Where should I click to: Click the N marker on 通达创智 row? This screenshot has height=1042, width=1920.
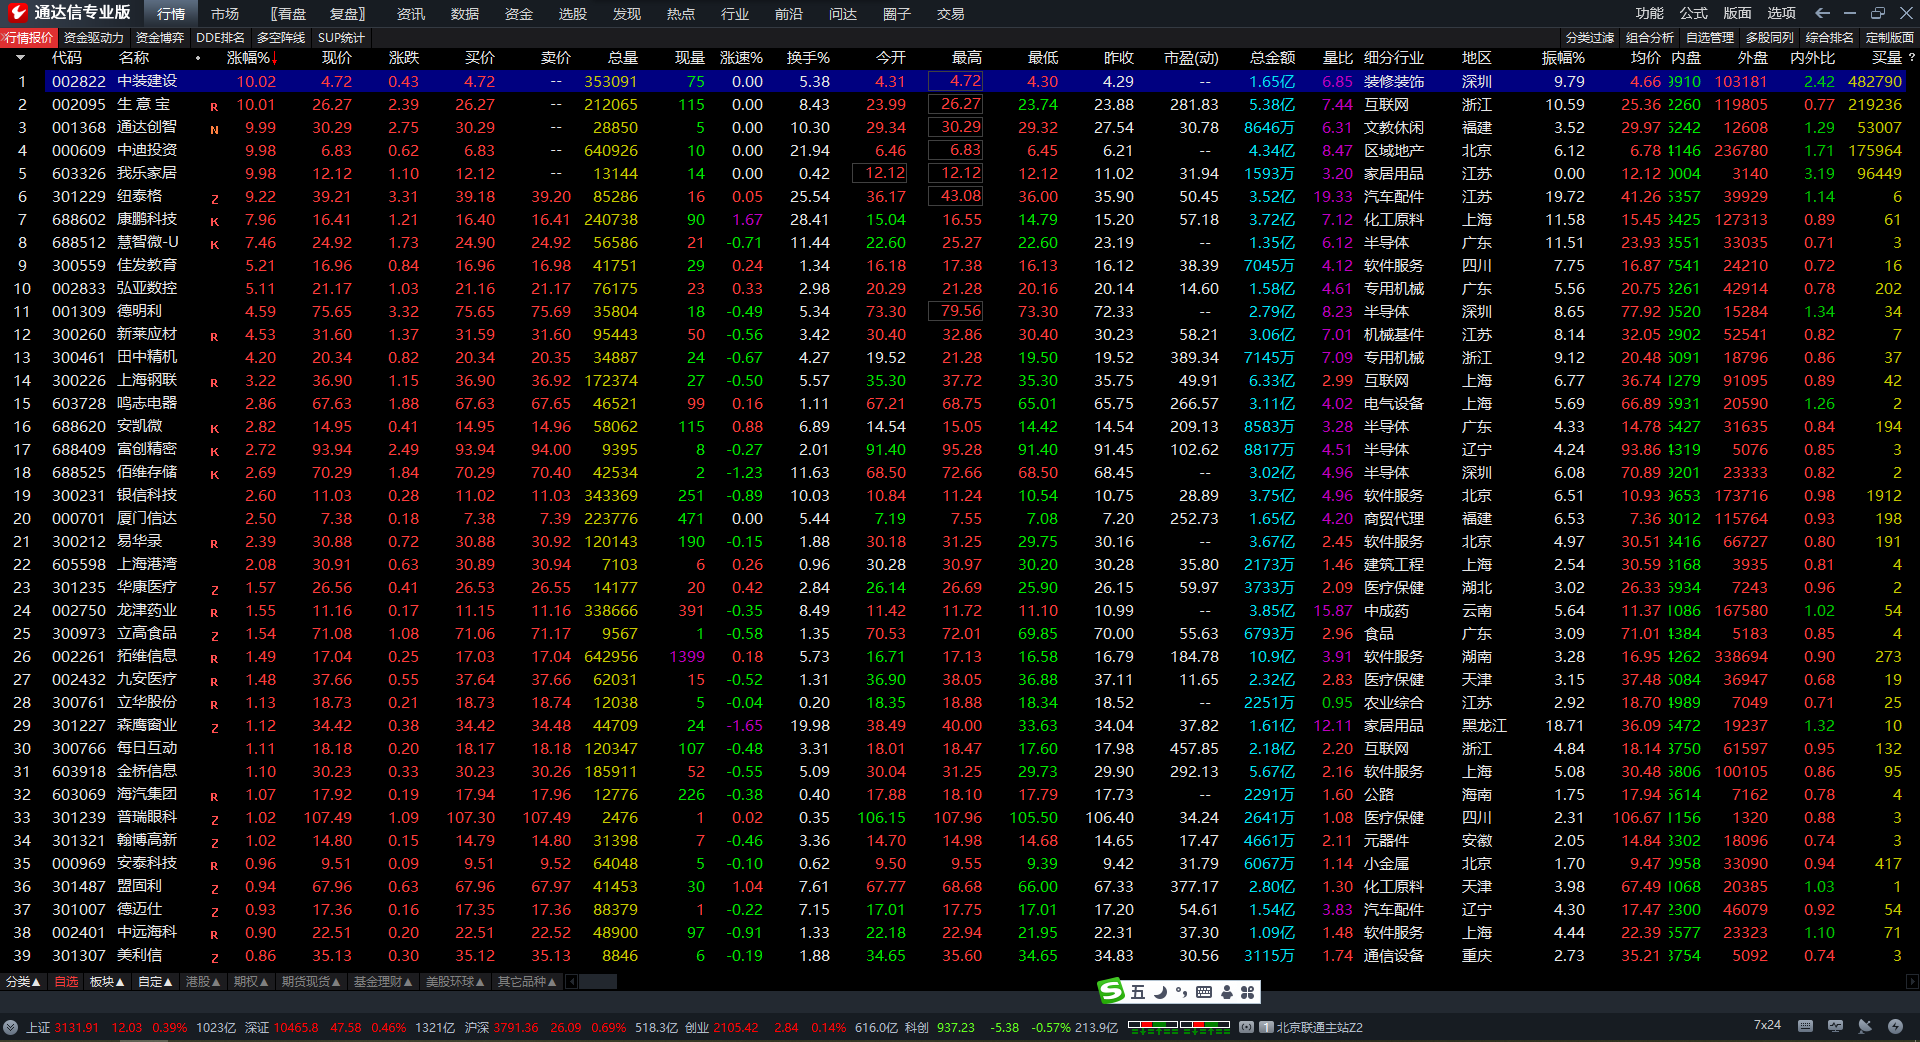[x=214, y=129]
